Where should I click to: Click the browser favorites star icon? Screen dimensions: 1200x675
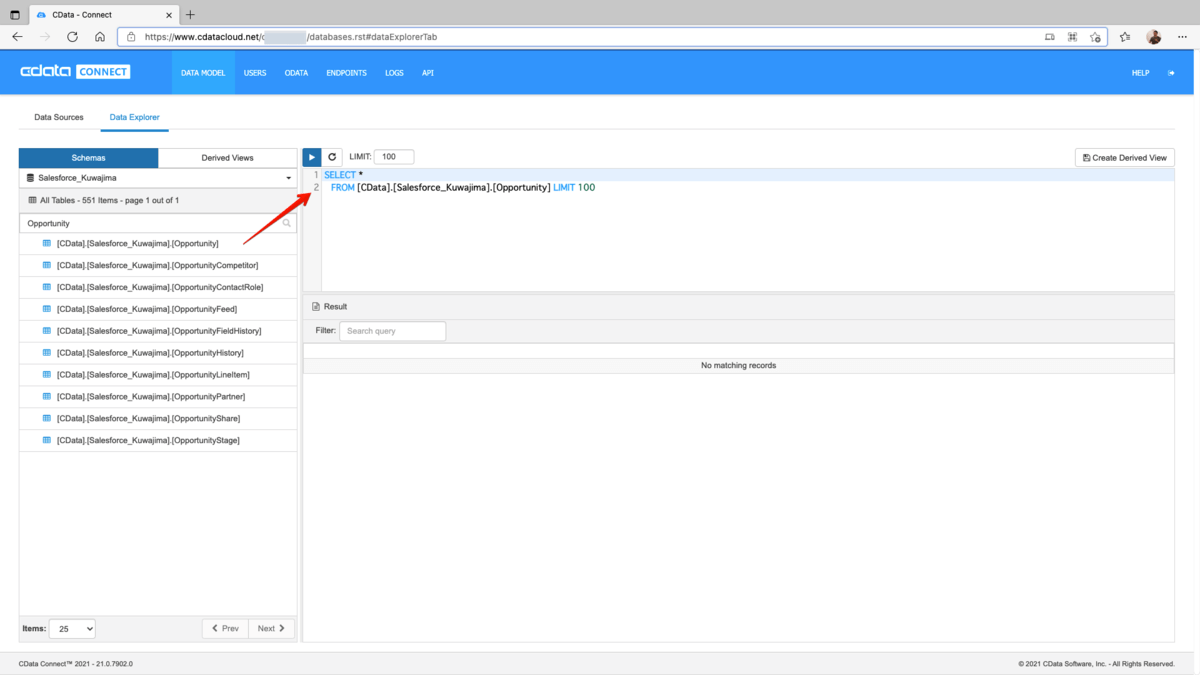tap(1125, 37)
